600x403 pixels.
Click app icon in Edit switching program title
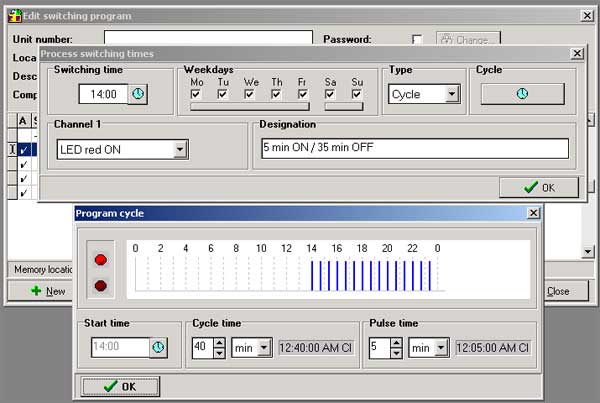click(15, 16)
